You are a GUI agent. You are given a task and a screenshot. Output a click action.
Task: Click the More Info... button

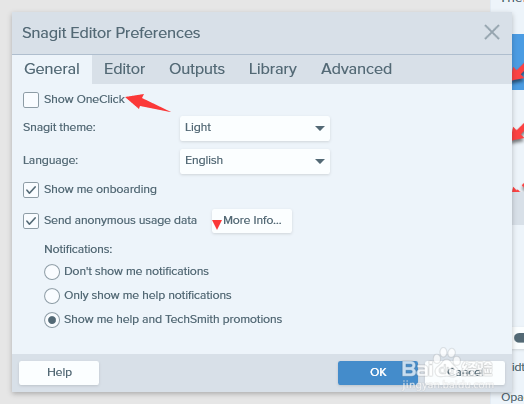click(252, 221)
